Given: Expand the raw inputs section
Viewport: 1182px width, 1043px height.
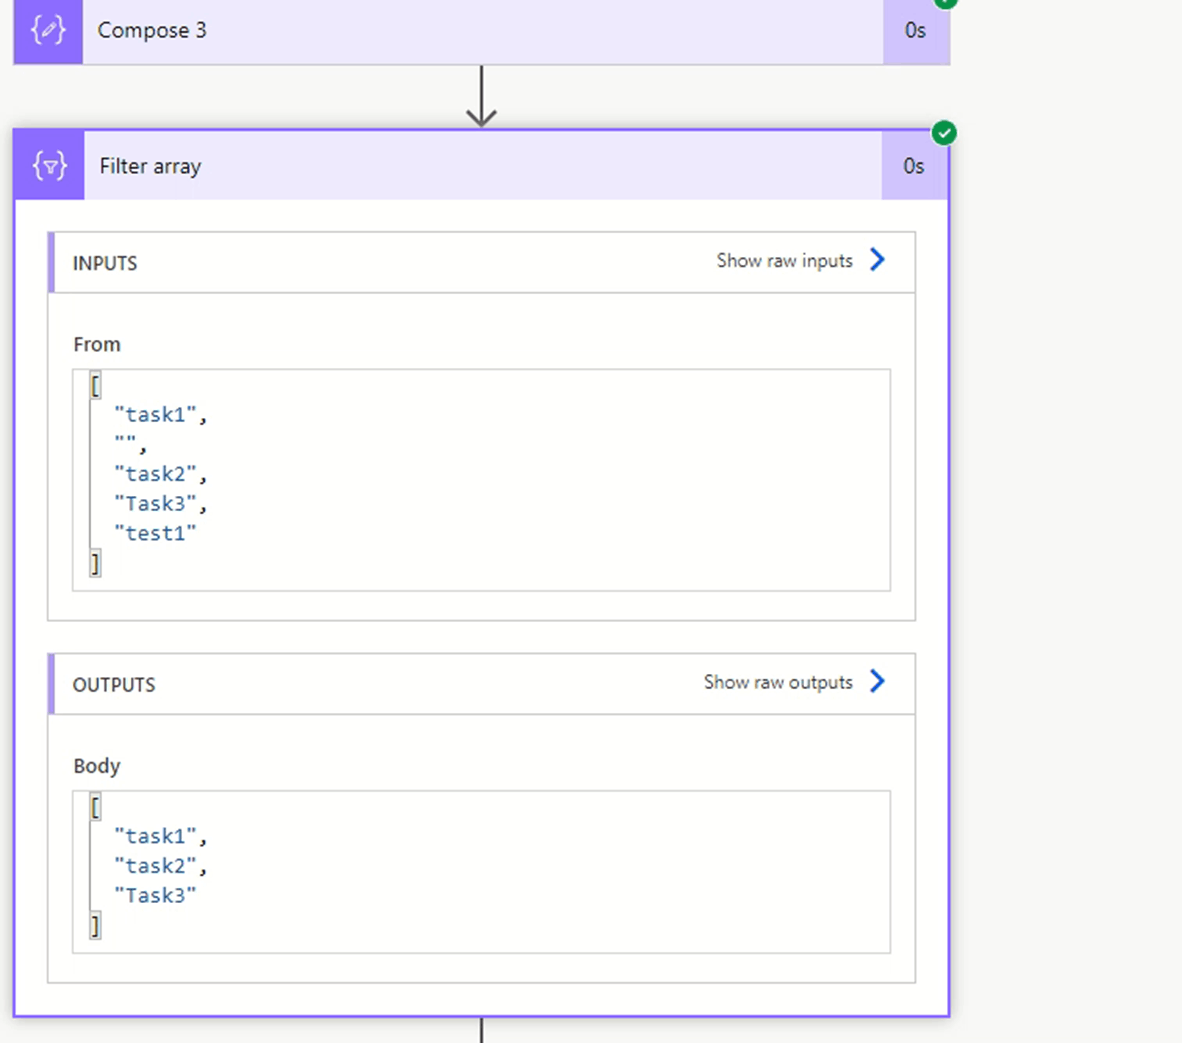Looking at the screenshot, I should [x=782, y=260].
